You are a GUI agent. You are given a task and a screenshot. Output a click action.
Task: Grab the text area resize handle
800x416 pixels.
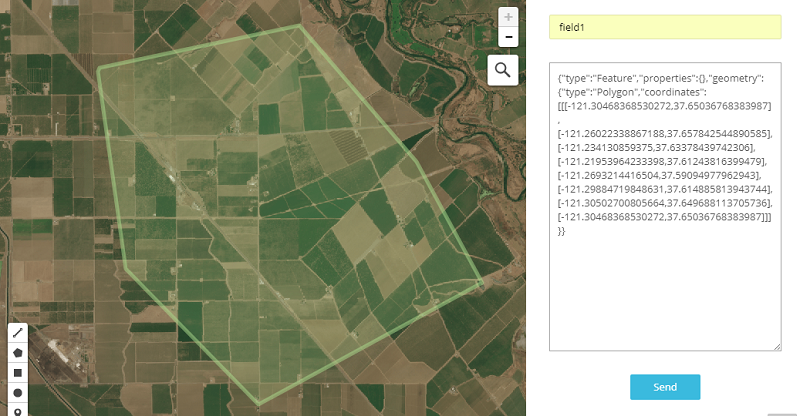tap(776, 347)
